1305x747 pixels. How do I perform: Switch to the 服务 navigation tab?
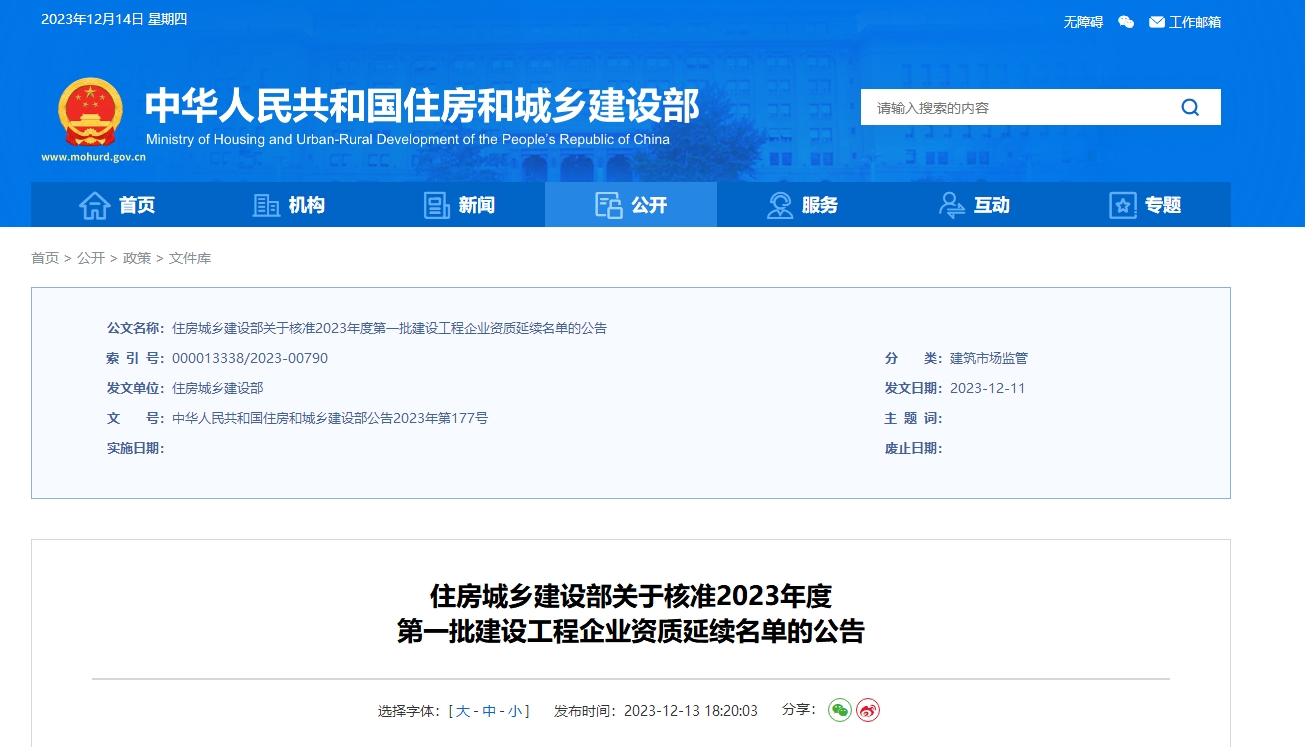(805, 204)
